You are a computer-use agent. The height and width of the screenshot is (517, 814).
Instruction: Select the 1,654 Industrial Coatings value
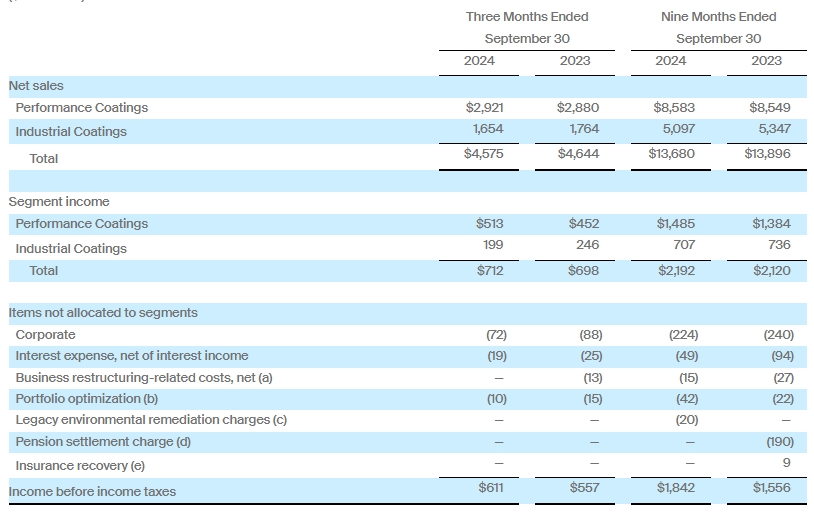click(x=488, y=129)
